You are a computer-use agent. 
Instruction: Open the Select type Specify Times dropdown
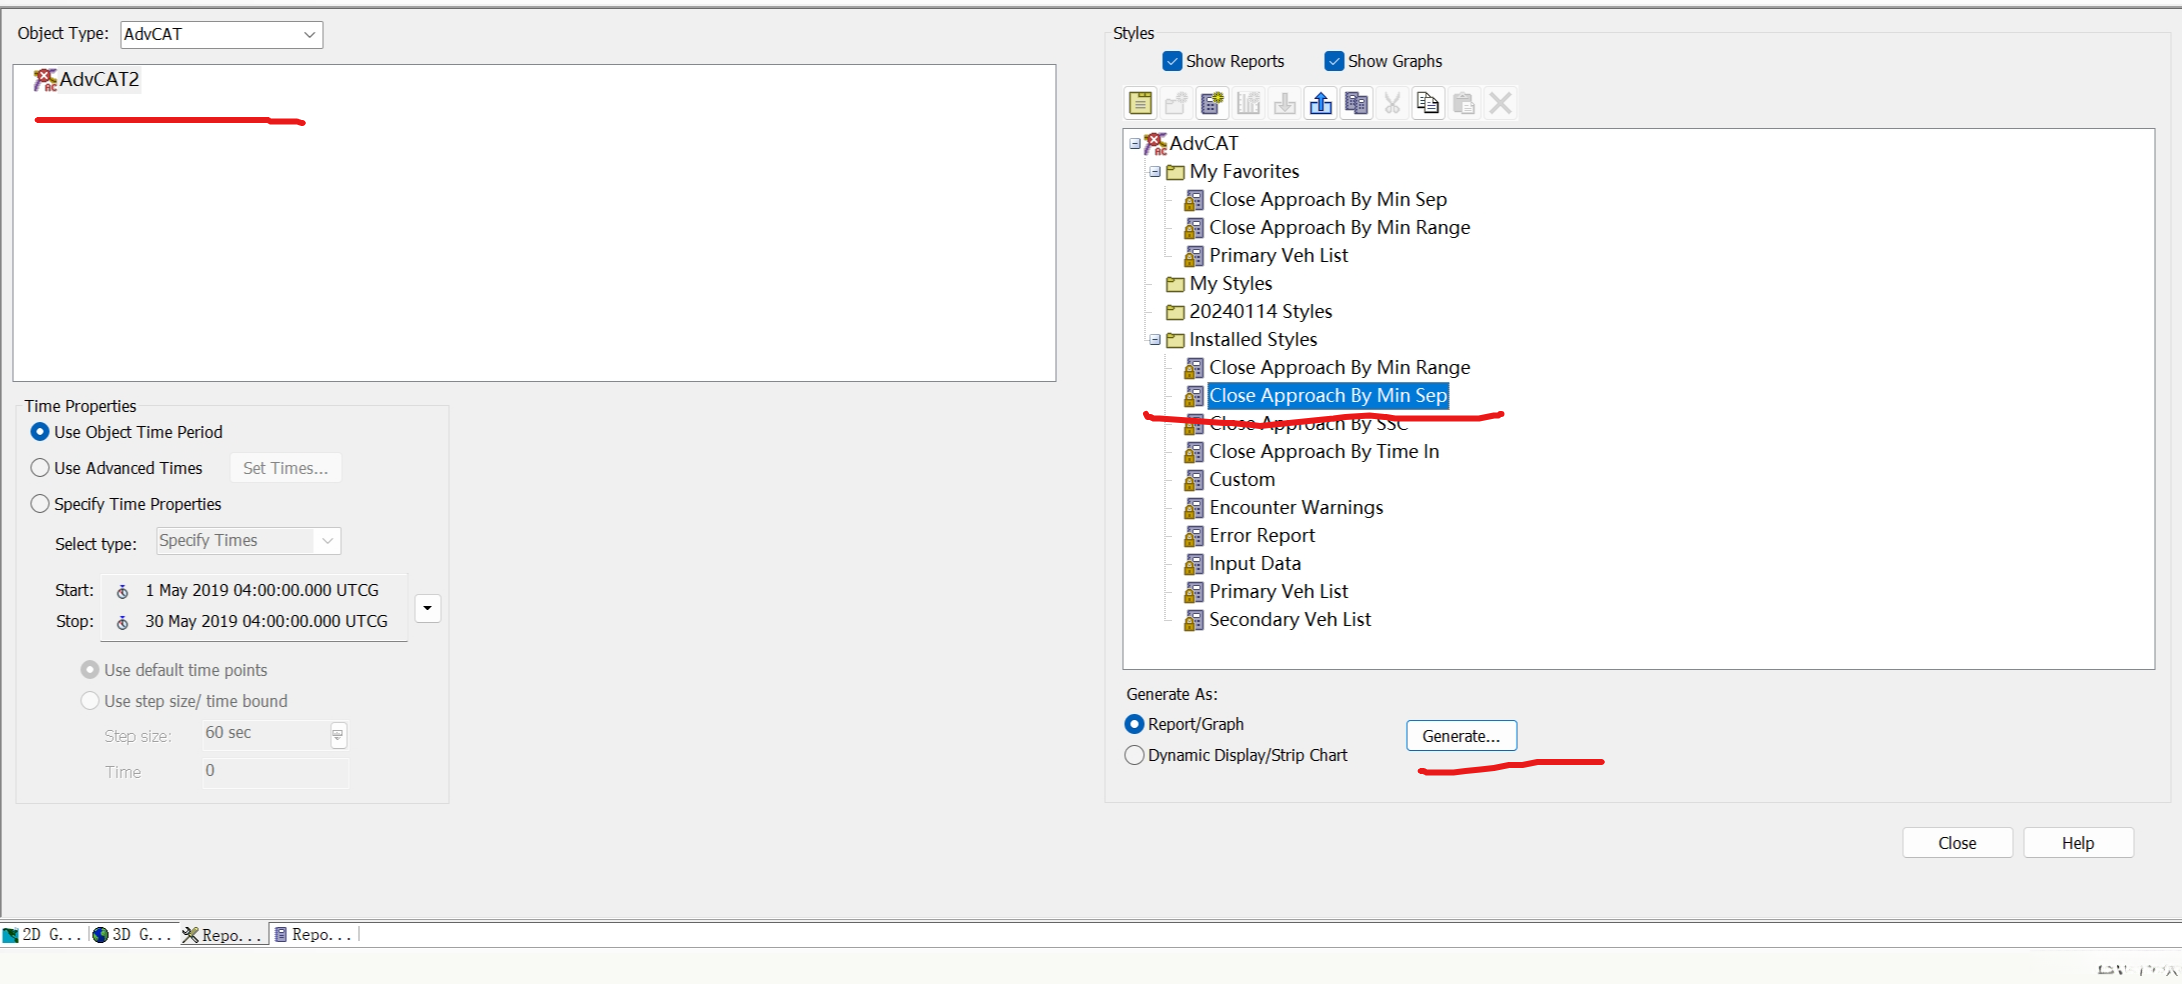(327, 541)
